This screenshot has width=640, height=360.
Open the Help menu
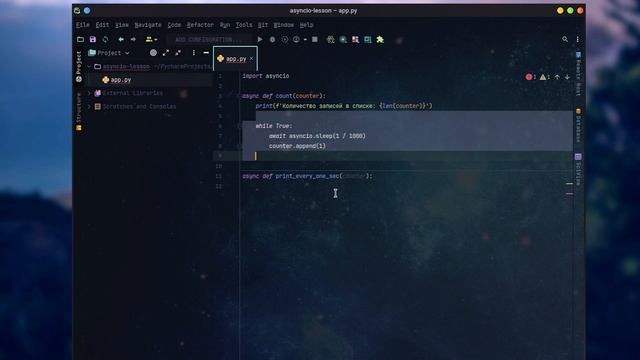click(307, 25)
